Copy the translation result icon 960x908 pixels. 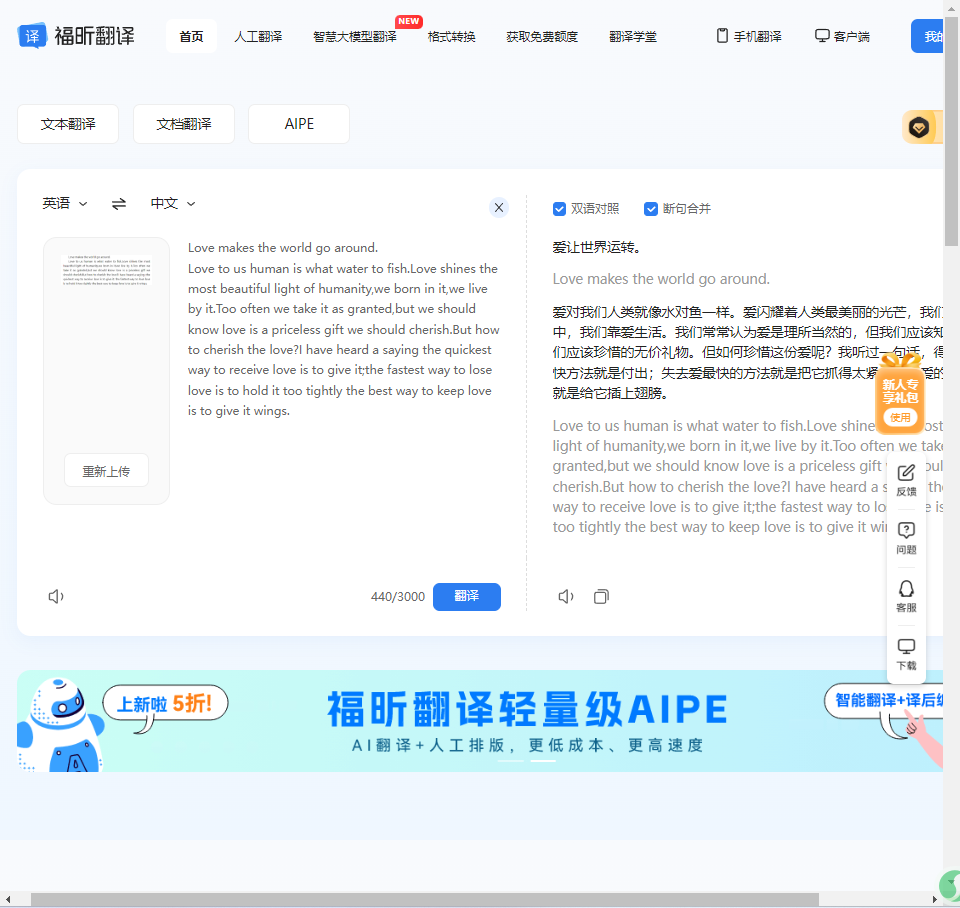click(x=601, y=596)
